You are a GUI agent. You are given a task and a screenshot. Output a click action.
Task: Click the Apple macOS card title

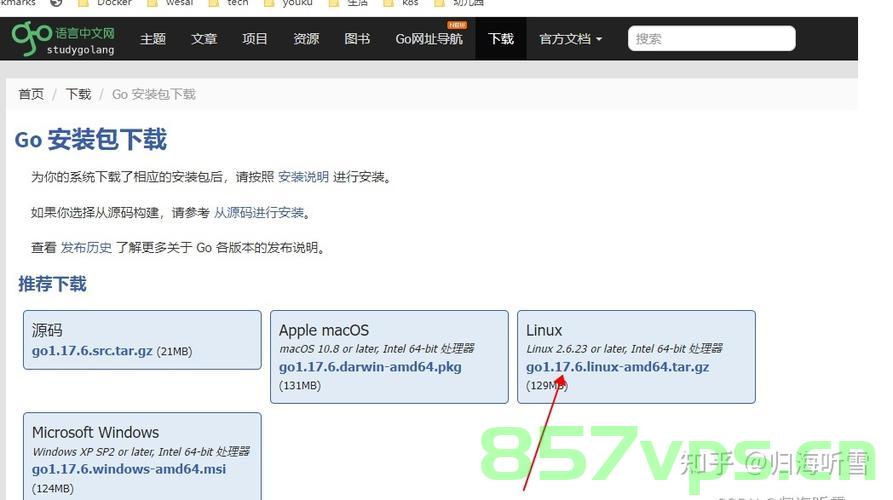click(x=323, y=330)
